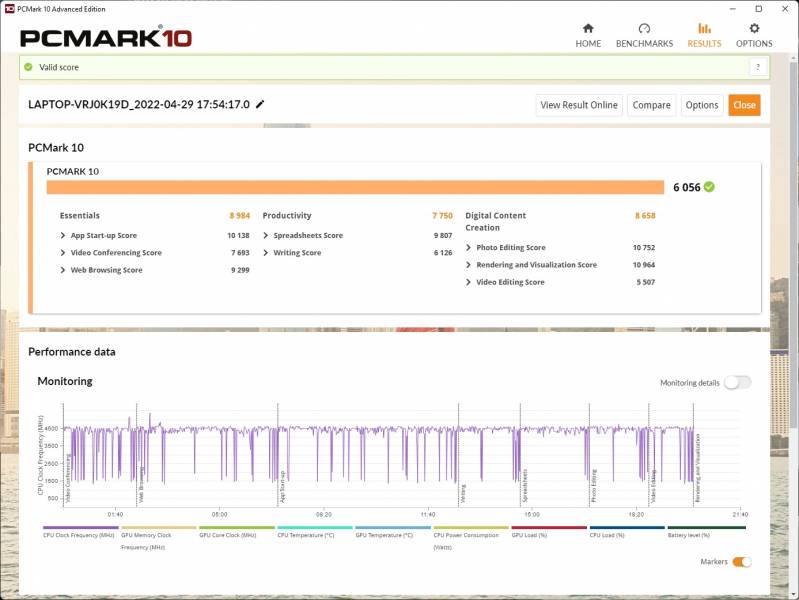Expand Spreadsheets Score
Viewport: 799px width, 600px height.
265,235
